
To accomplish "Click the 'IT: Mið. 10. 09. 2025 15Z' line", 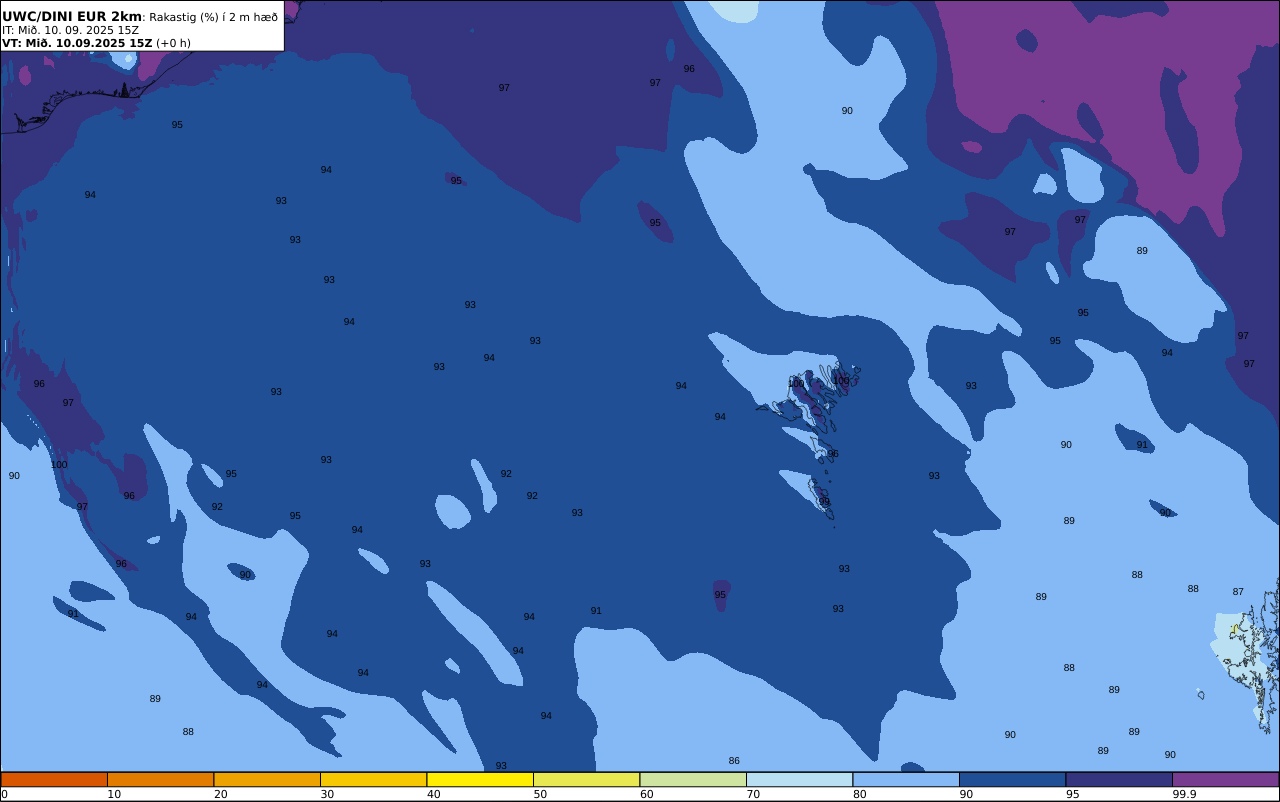I will pos(70,30).
